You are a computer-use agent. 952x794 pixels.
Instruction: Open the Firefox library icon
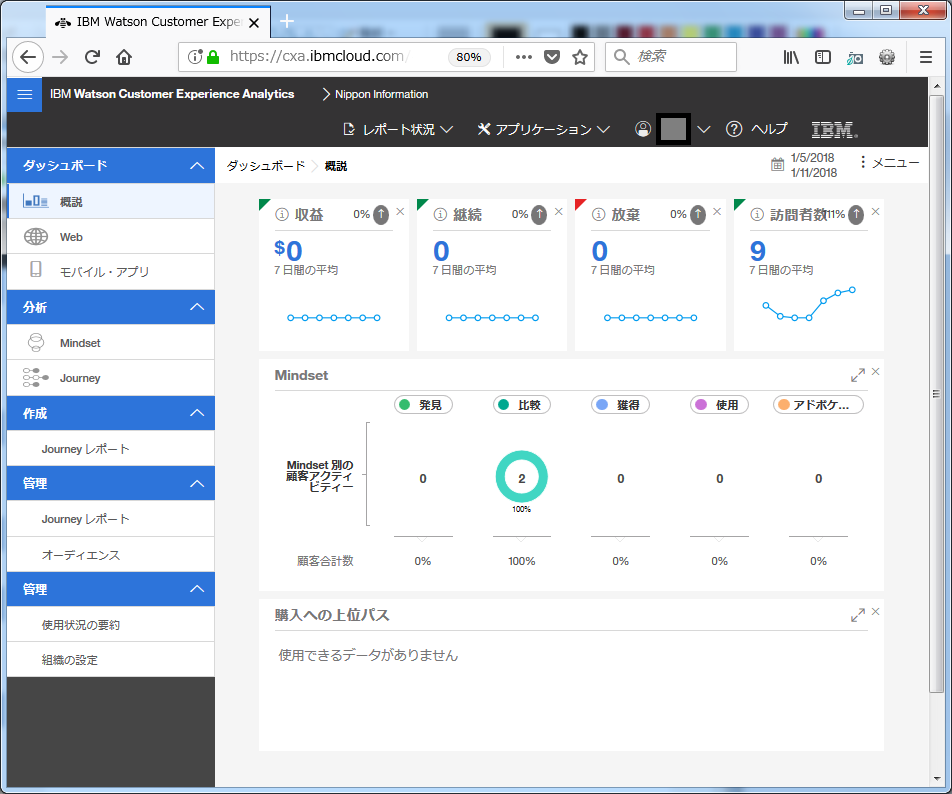790,57
